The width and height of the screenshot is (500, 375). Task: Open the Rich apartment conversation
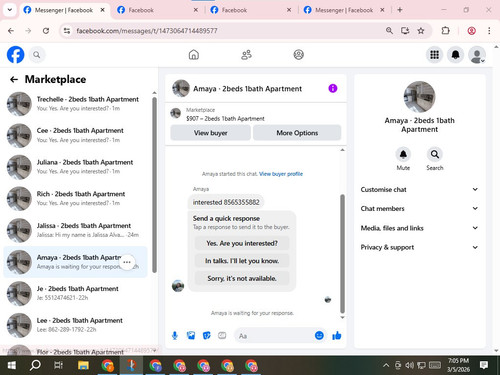(75, 199)
